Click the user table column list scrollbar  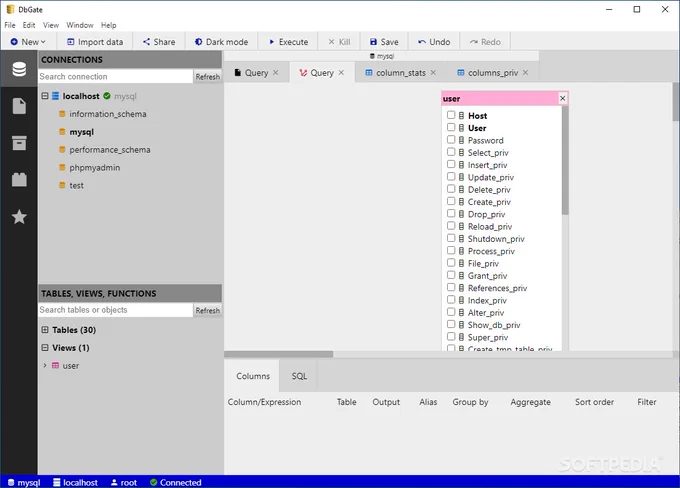(565, 160)
